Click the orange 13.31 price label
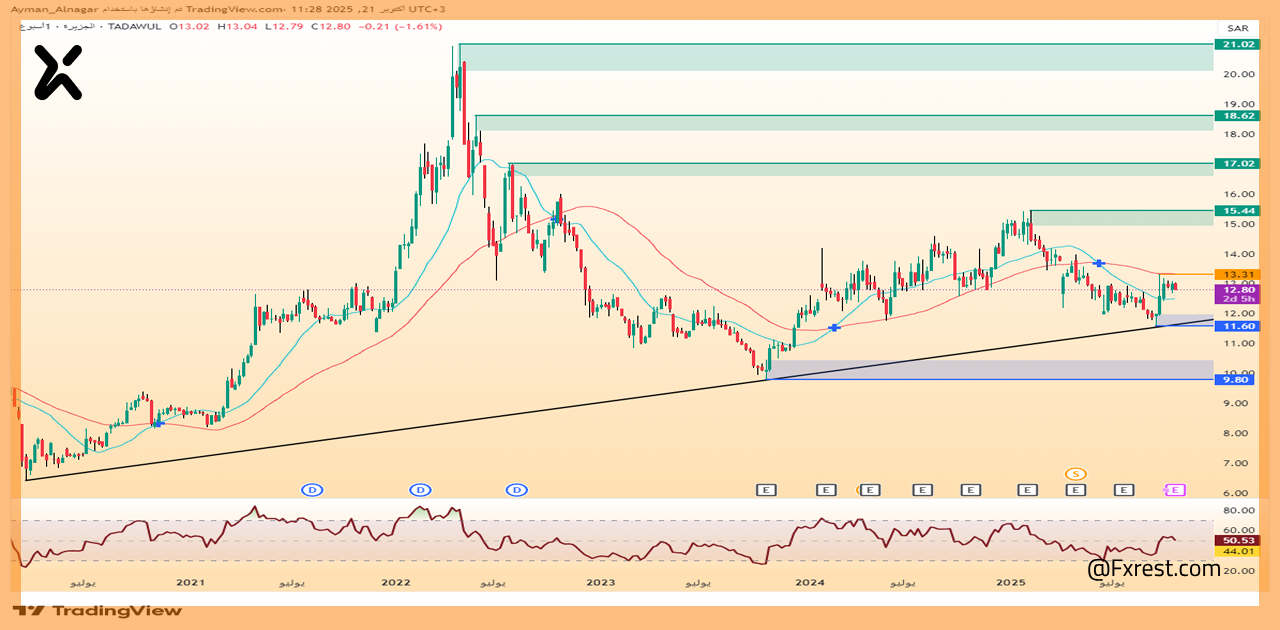This screenshot has width=1280, height=630. [x=1234, y=274]
